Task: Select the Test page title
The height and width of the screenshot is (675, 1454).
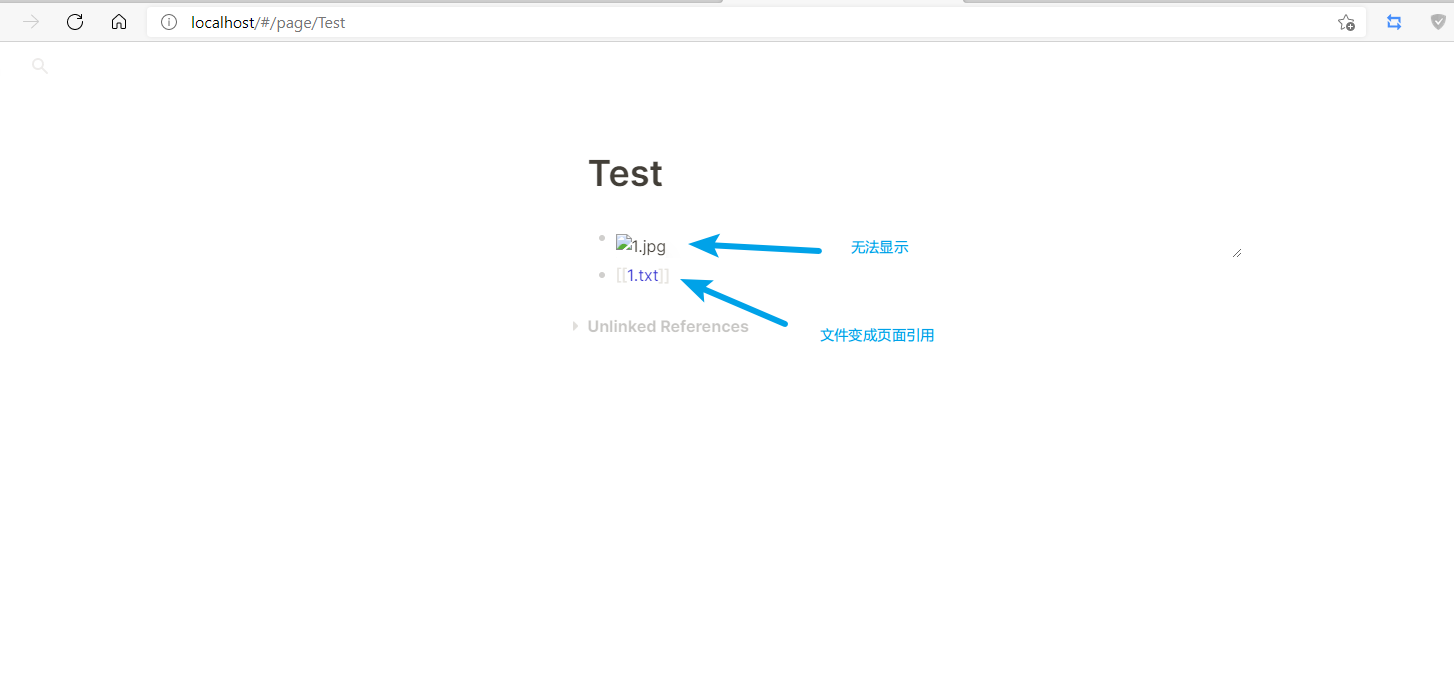Action: click(625, 173)
